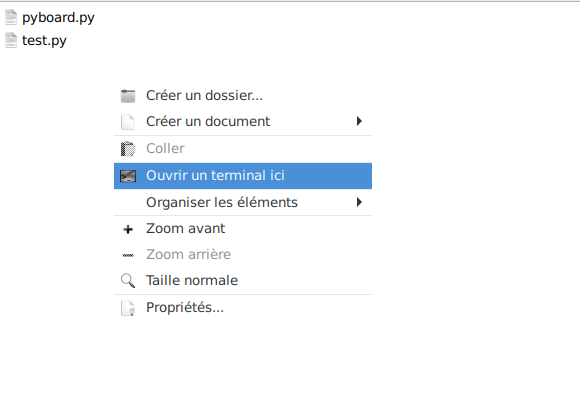Select Ouvrir un terminal ici
The height and width of the screenshot is (408, 580).
pos(243,176)
